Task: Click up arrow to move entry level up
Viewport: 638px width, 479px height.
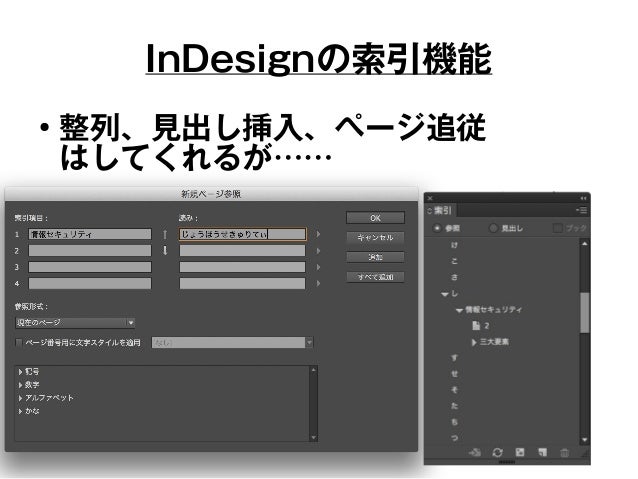Action: tap(165, 234)
